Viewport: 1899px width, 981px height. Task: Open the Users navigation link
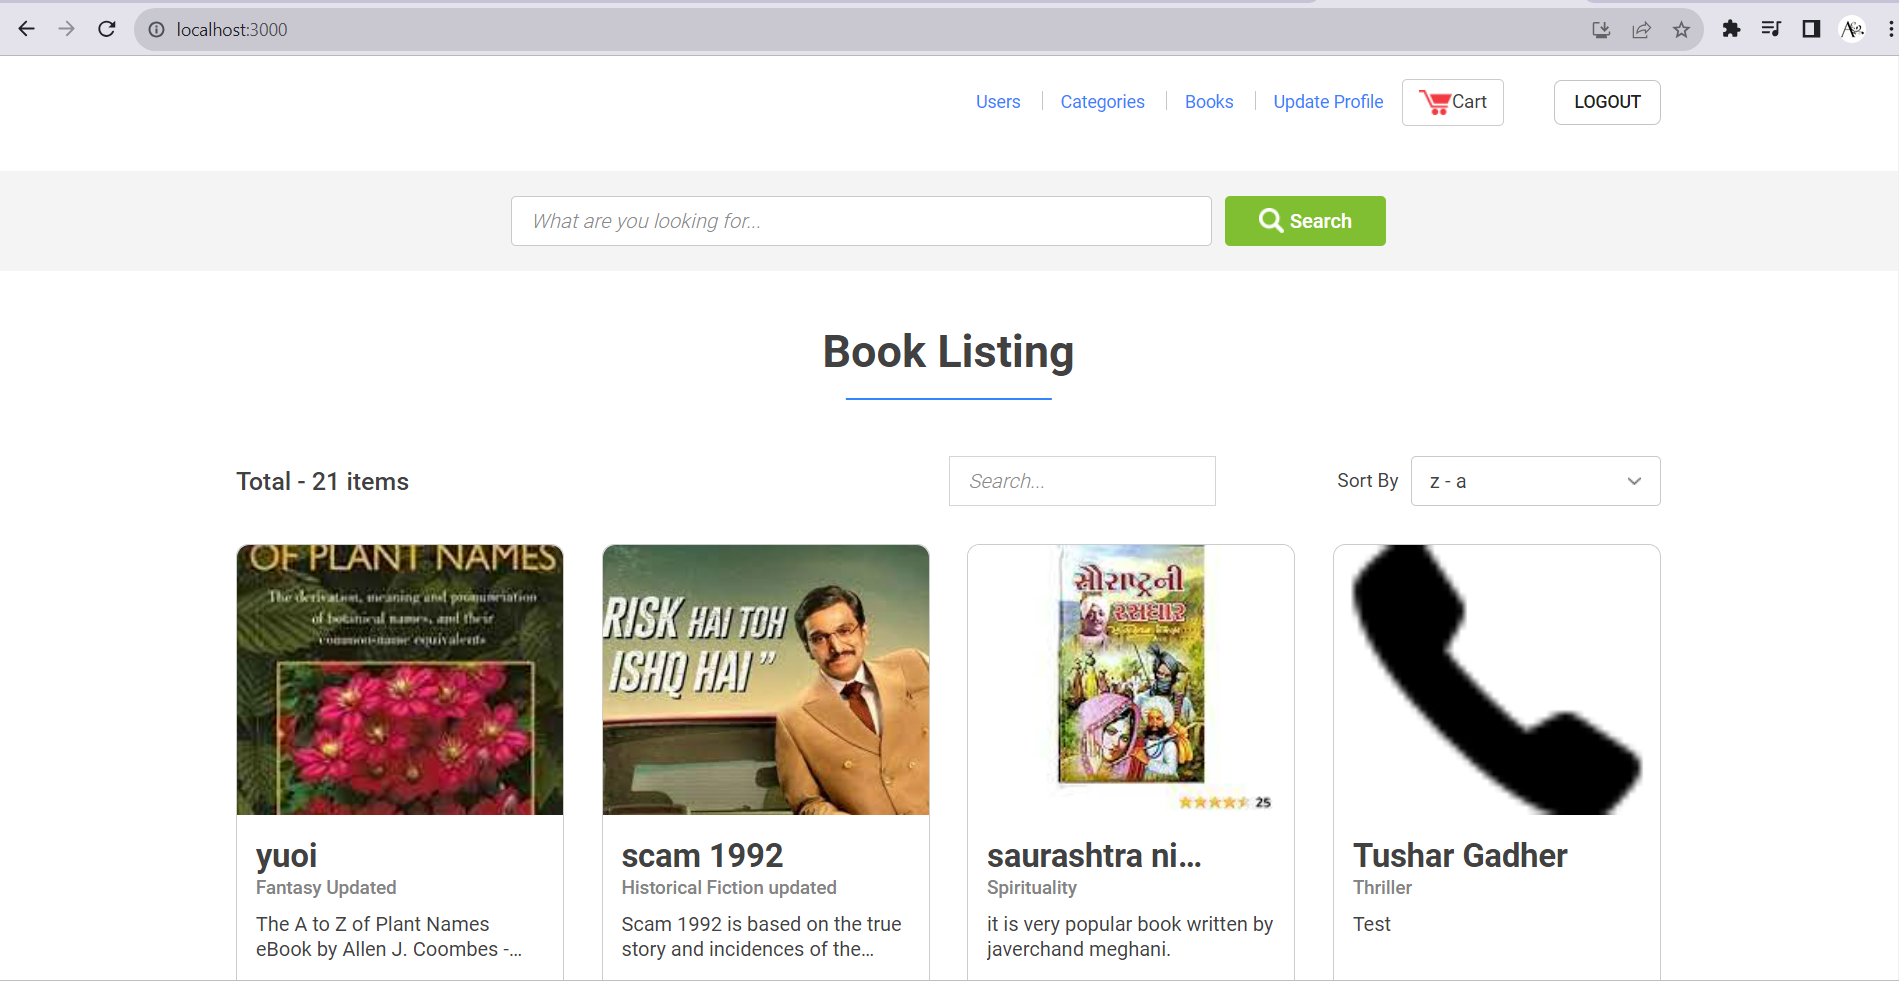tap(998, 102)
